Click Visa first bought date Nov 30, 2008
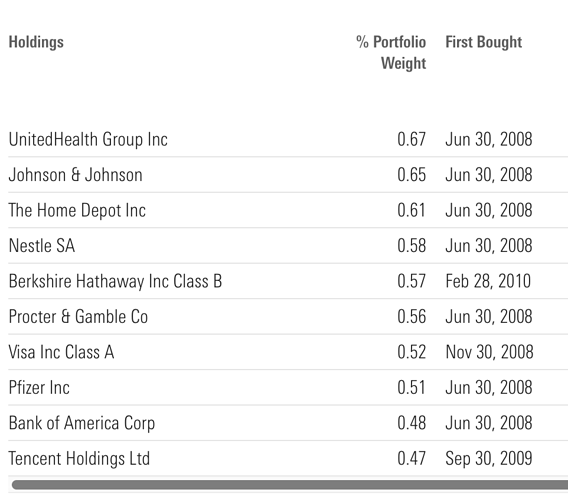This screenshot has height=499, width=568. tap(489, 352)
